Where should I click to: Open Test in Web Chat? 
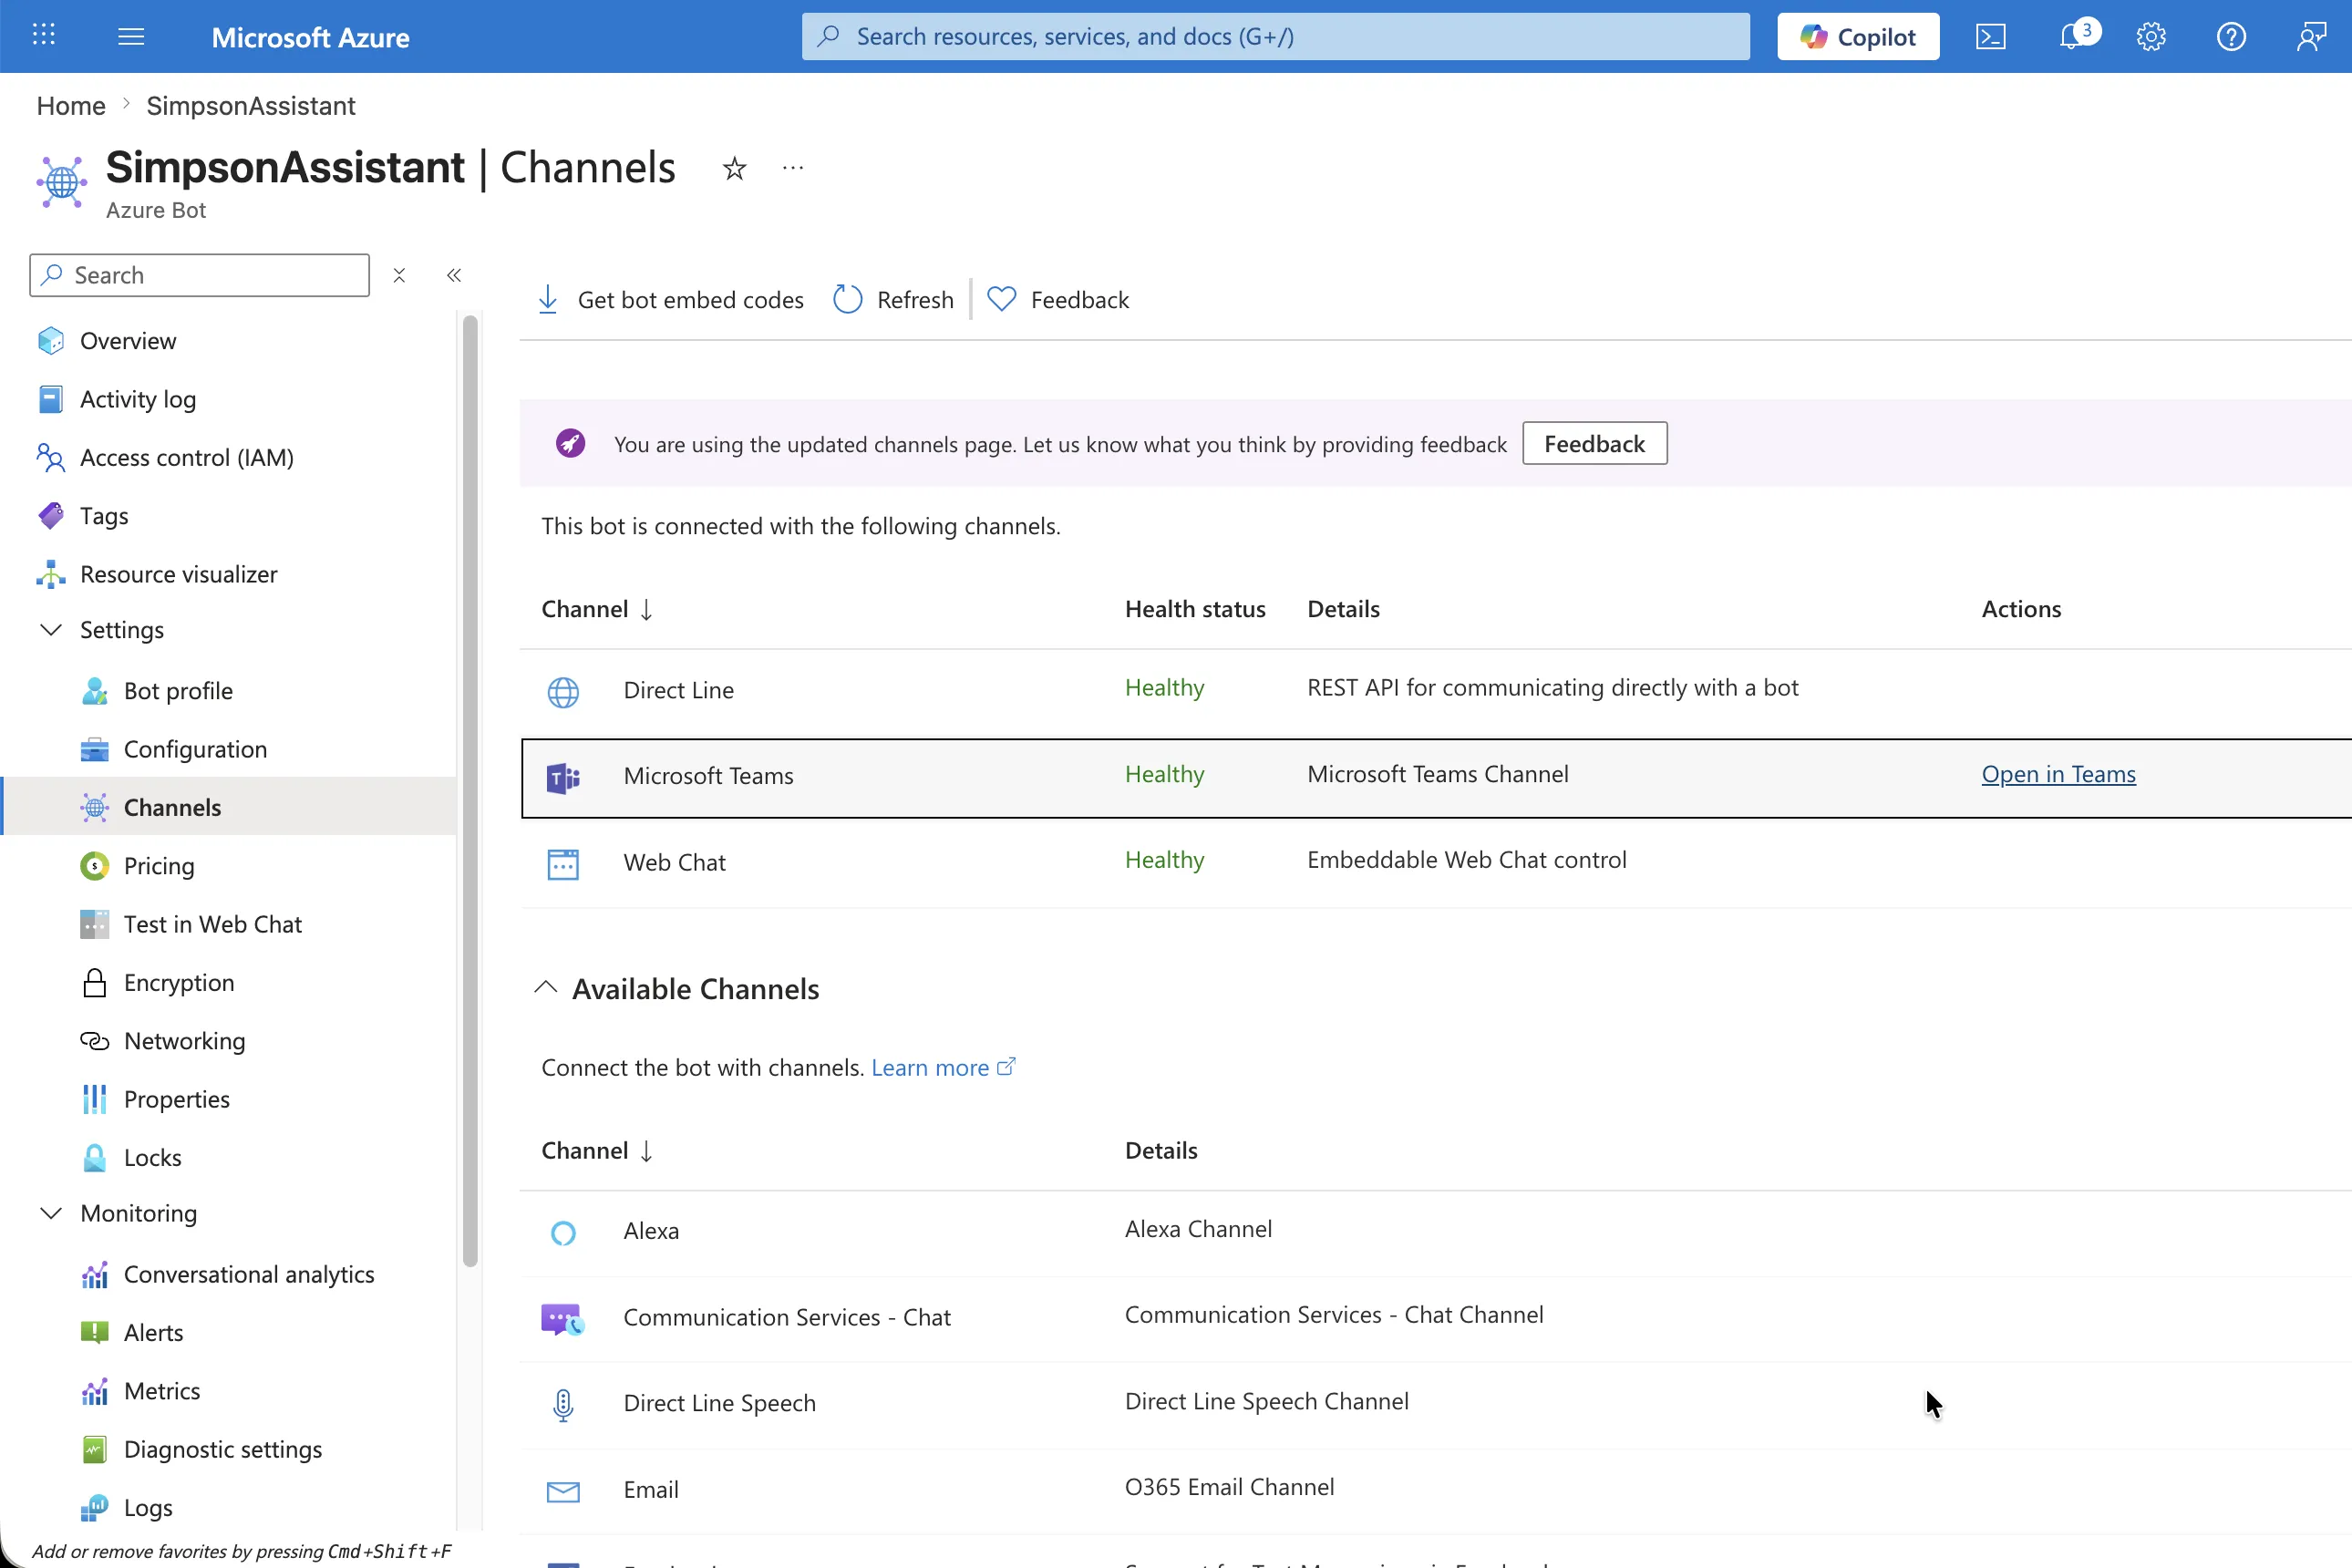pyautogui.click(x=212, y=924)
